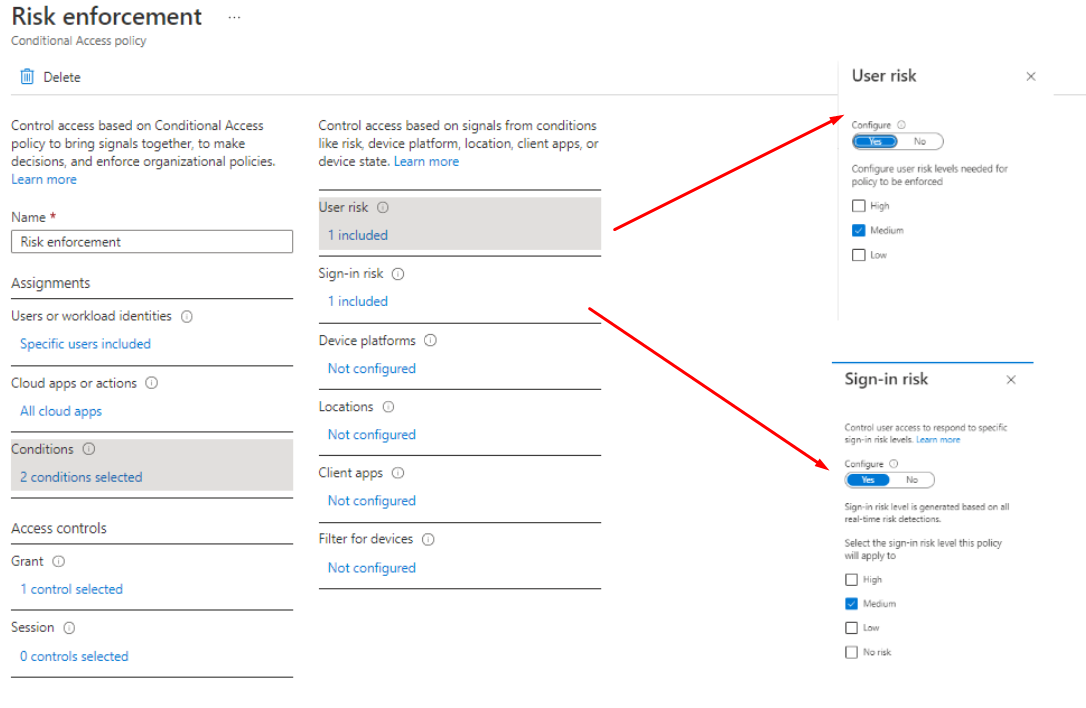Click the Delete trash icon
The height and width of the screenshot is (708, 1086).
pos(27,77)
